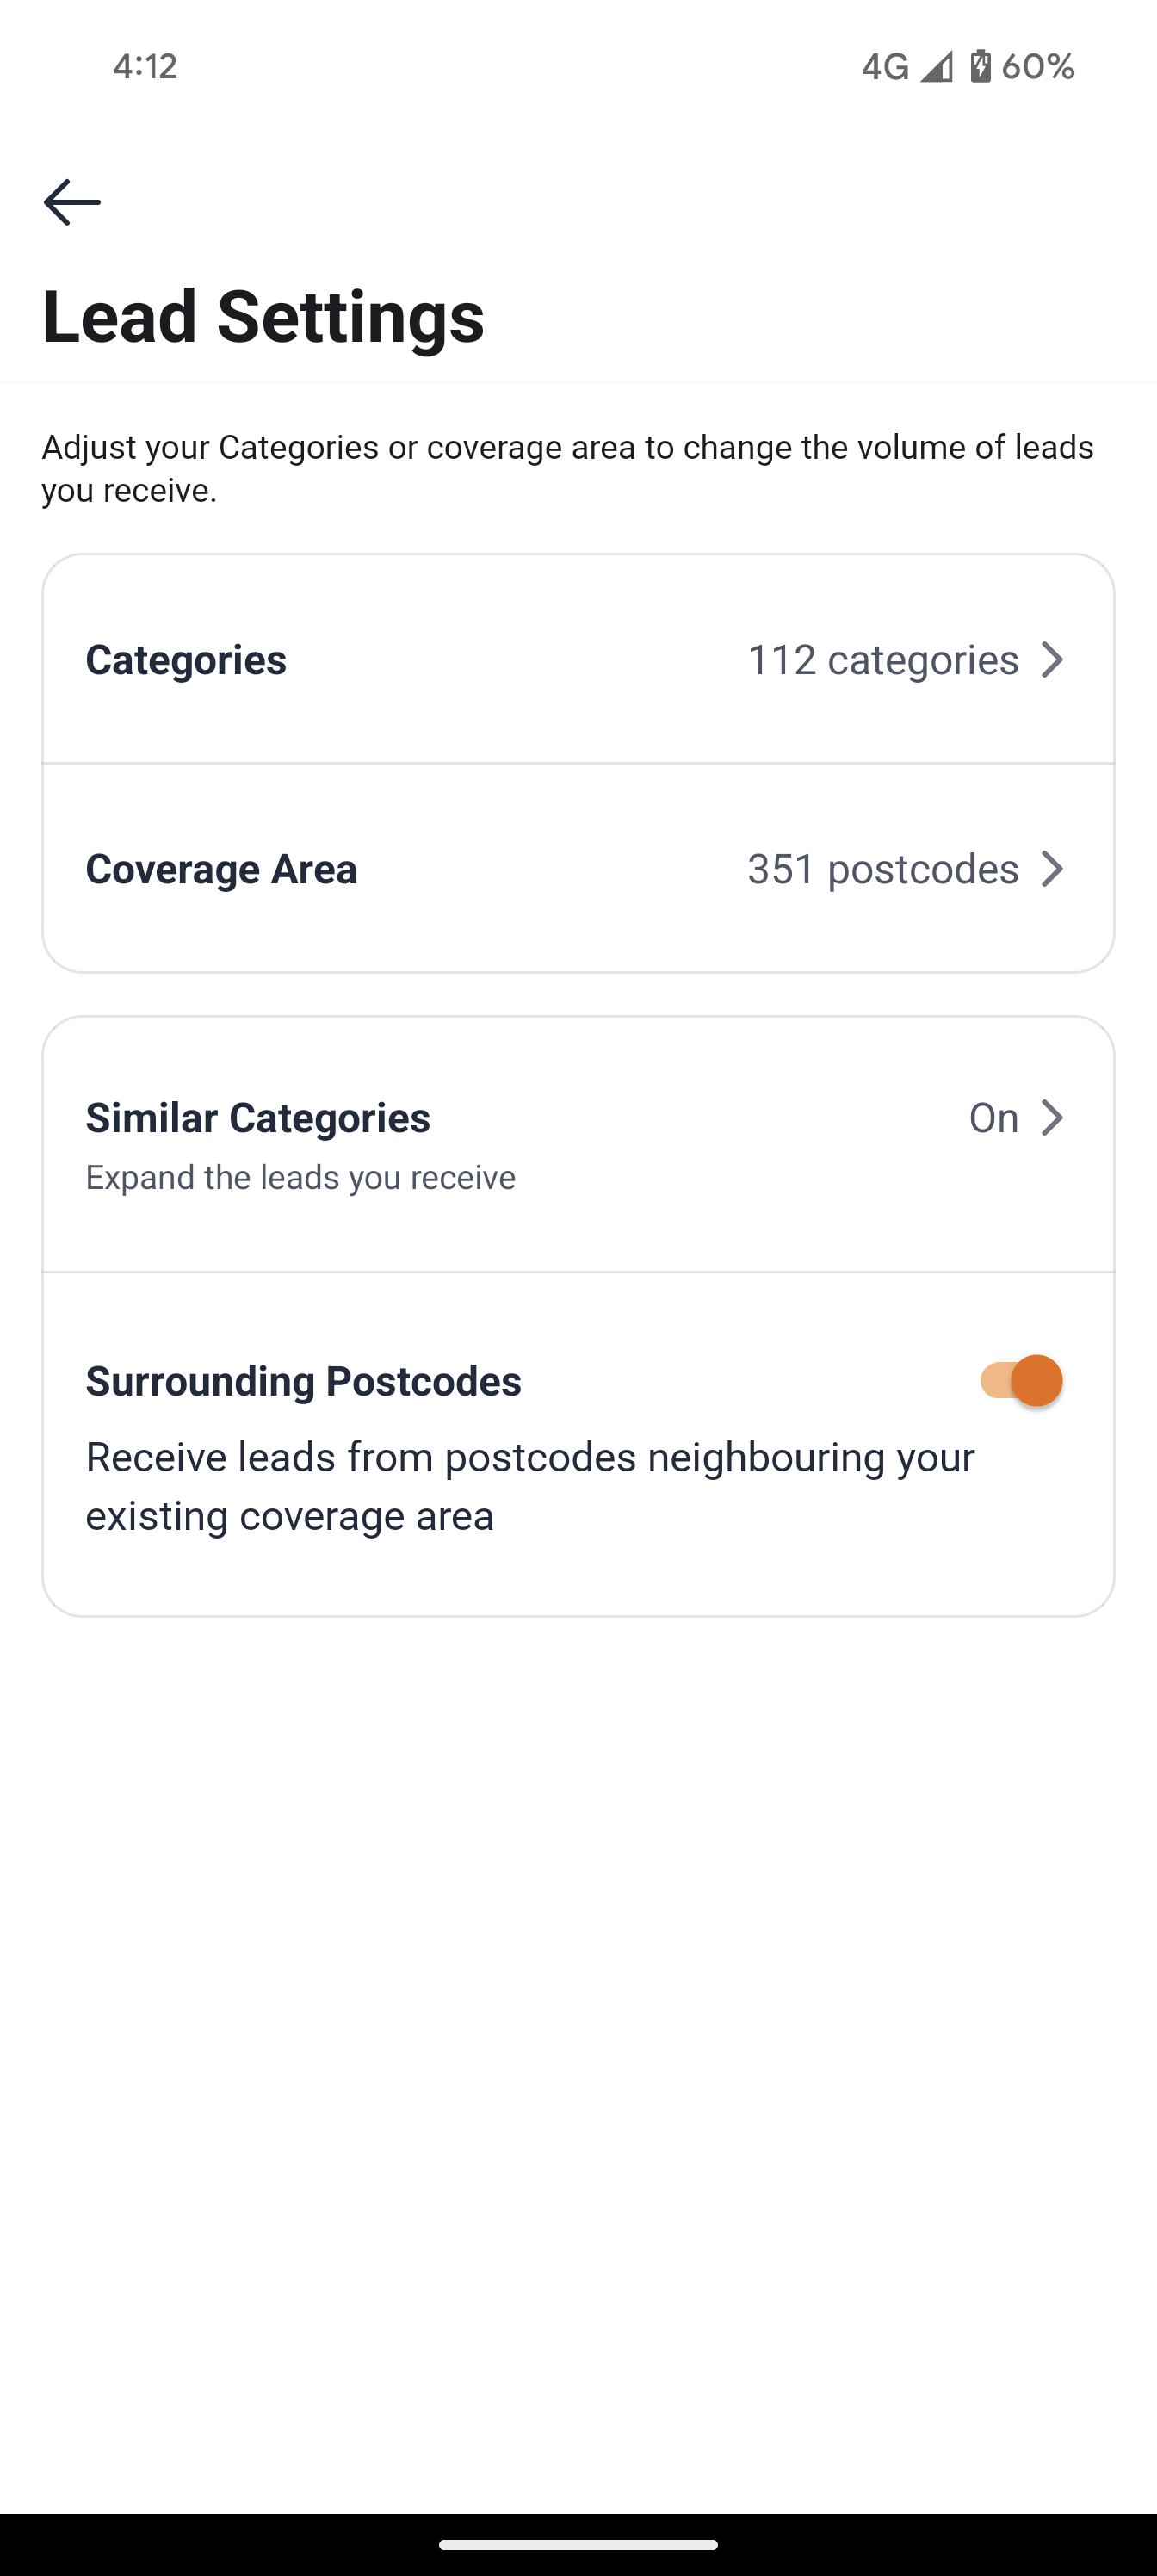The image size is (1157, 2576).
Task: Click the '351 postcodes' value
Action: click(x=883, y=869)
